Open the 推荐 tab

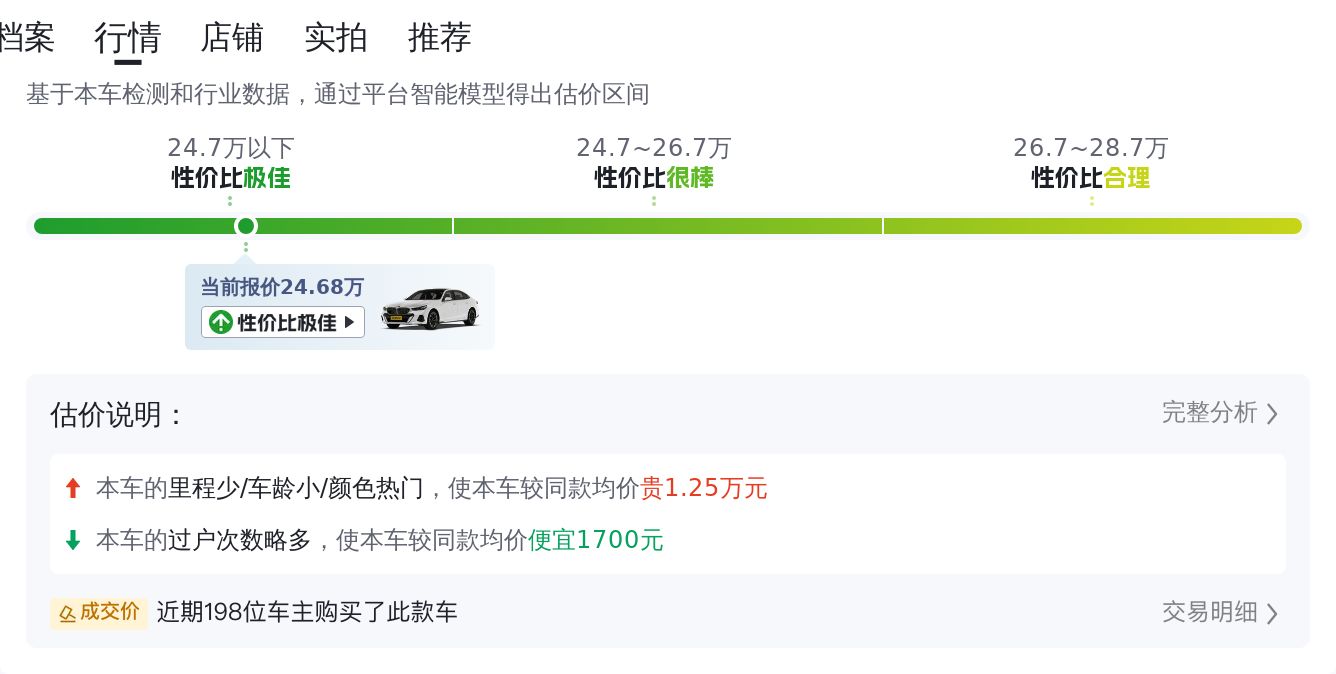coord(440,38)
